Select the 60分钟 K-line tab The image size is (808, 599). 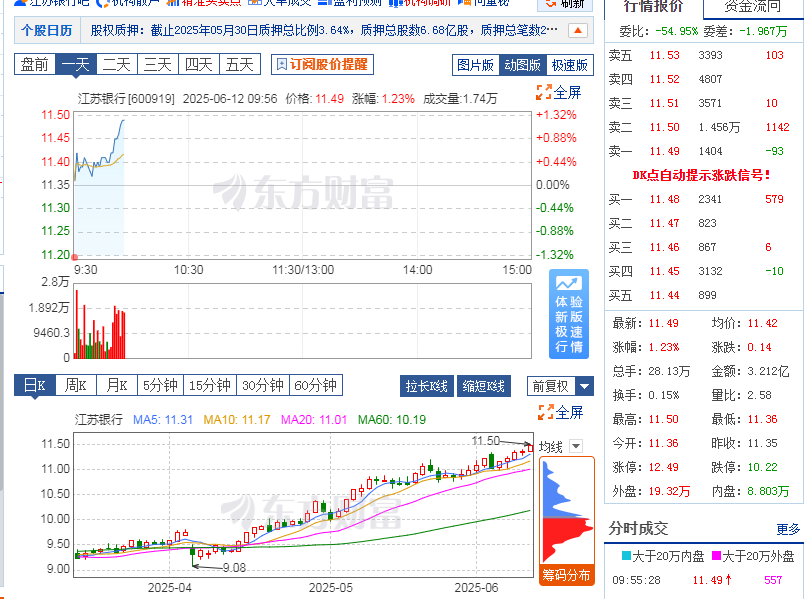coord(315,385)
